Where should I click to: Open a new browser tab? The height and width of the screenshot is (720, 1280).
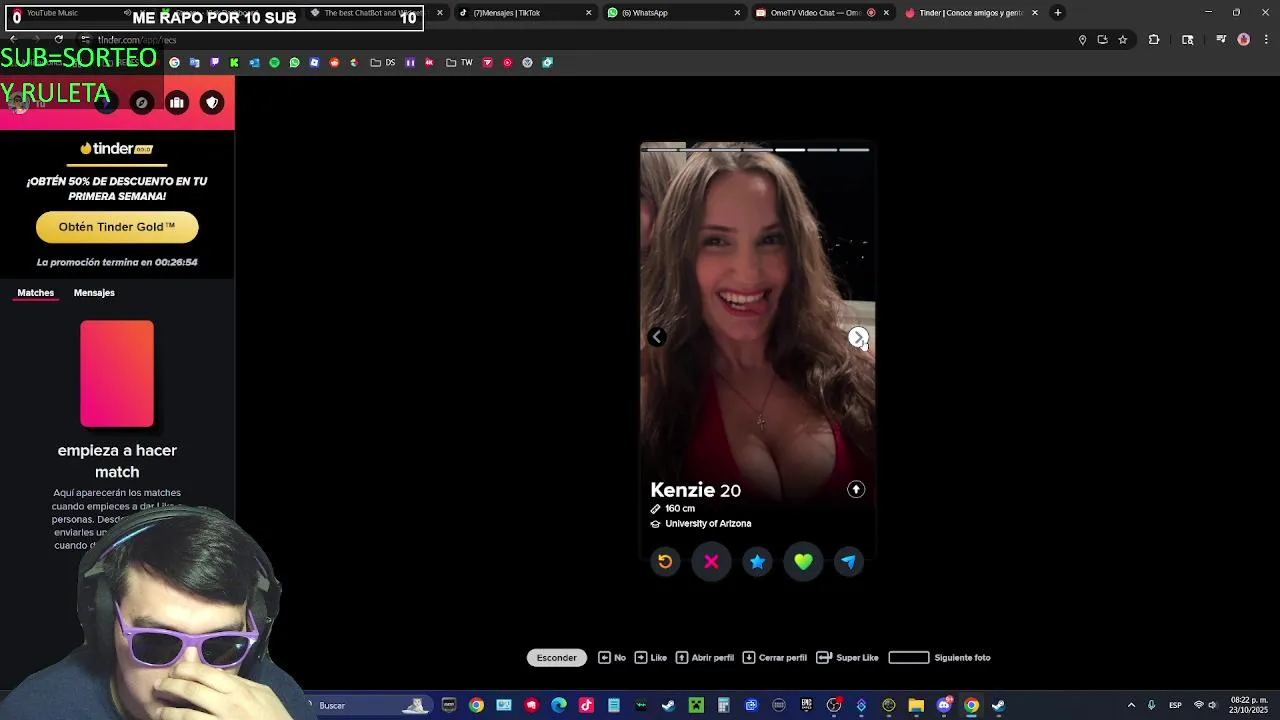click(1058, 13)
